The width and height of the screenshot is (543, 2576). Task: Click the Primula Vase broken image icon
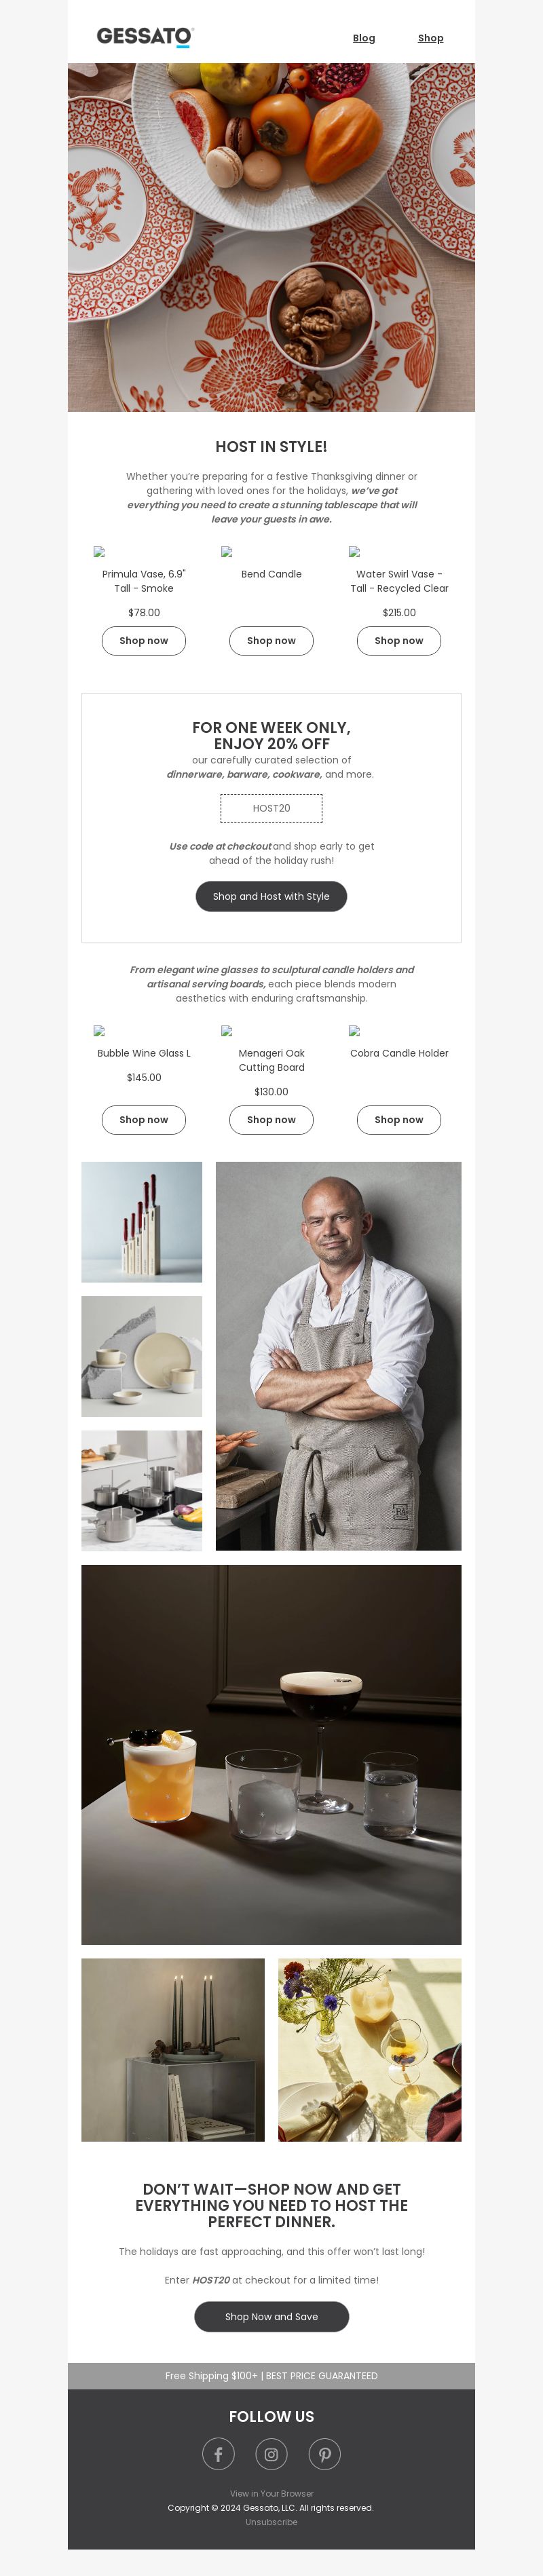pos(99,552)
